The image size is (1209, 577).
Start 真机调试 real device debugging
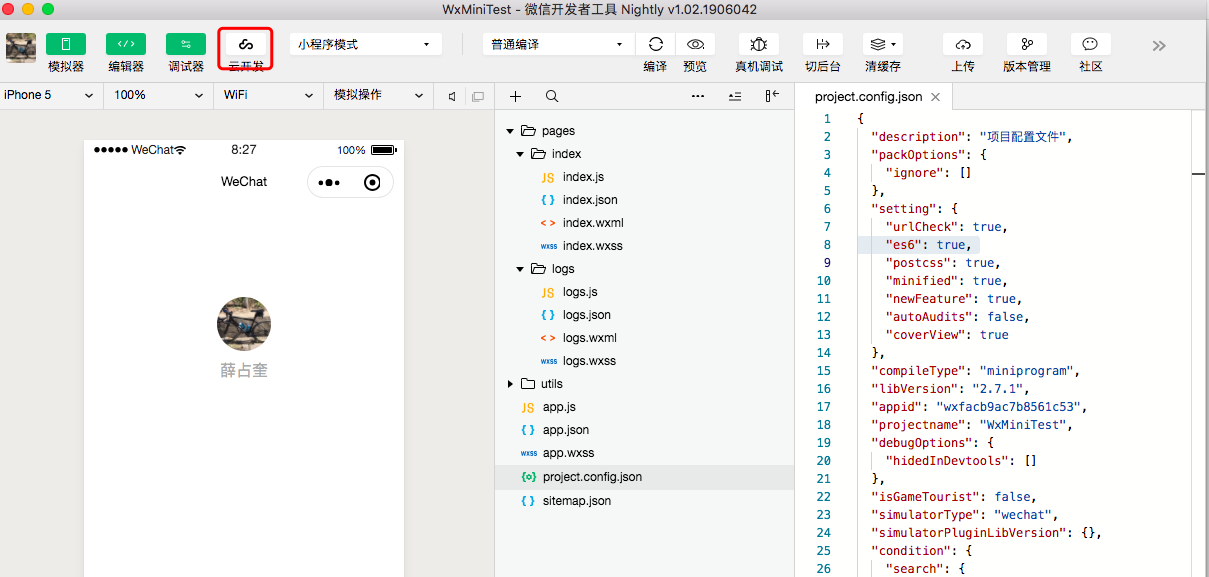759,44
